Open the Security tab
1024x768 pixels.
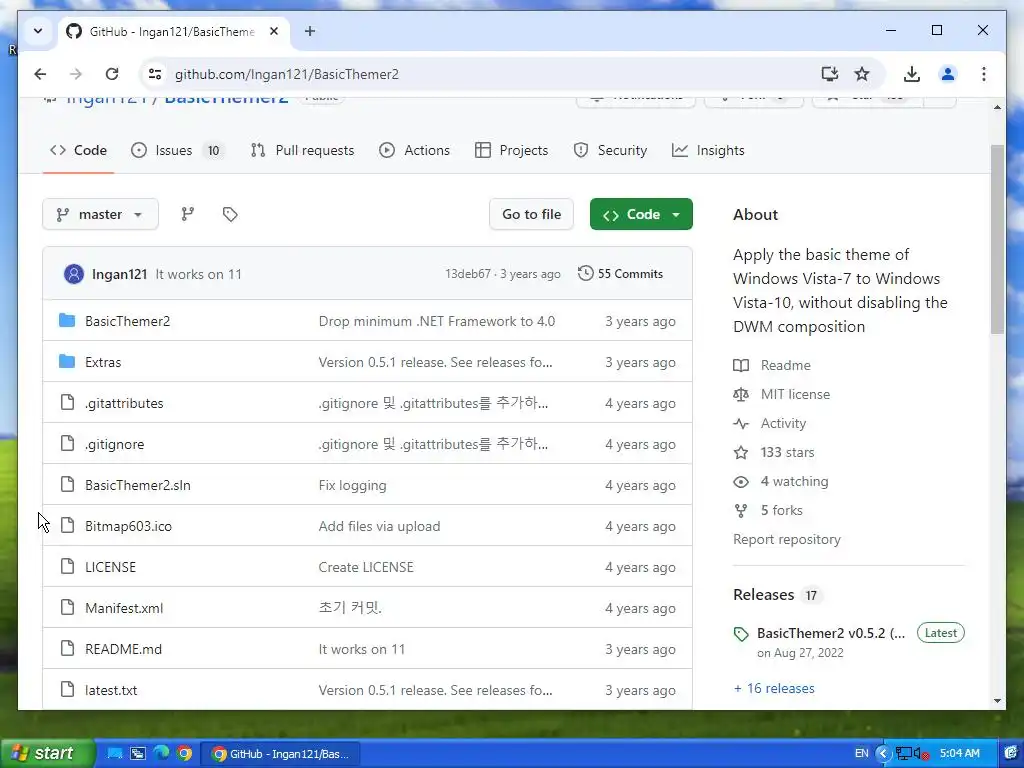point(610,150)
